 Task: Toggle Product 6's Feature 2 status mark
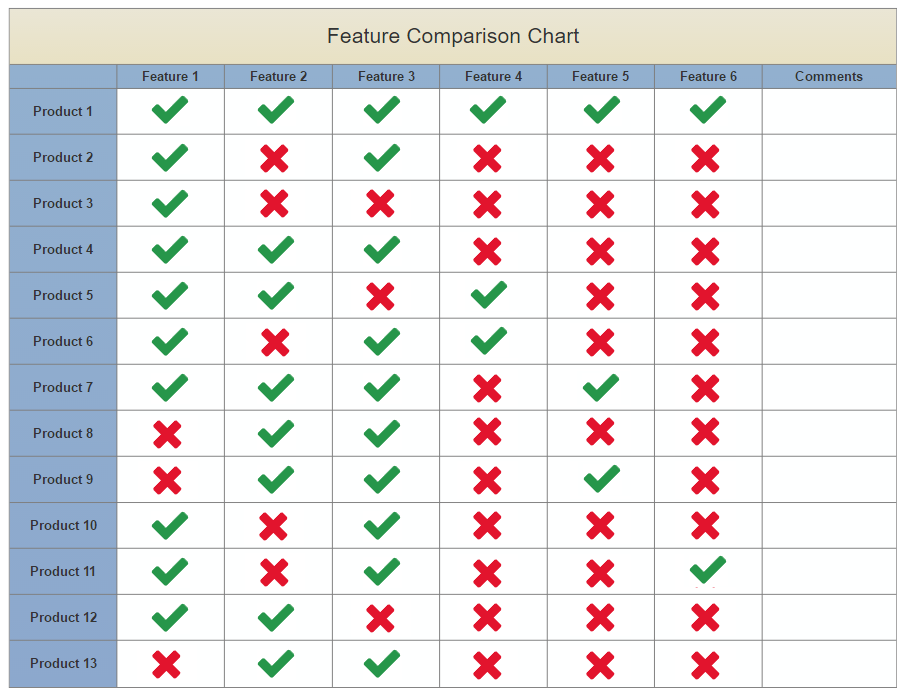point(278,341)
